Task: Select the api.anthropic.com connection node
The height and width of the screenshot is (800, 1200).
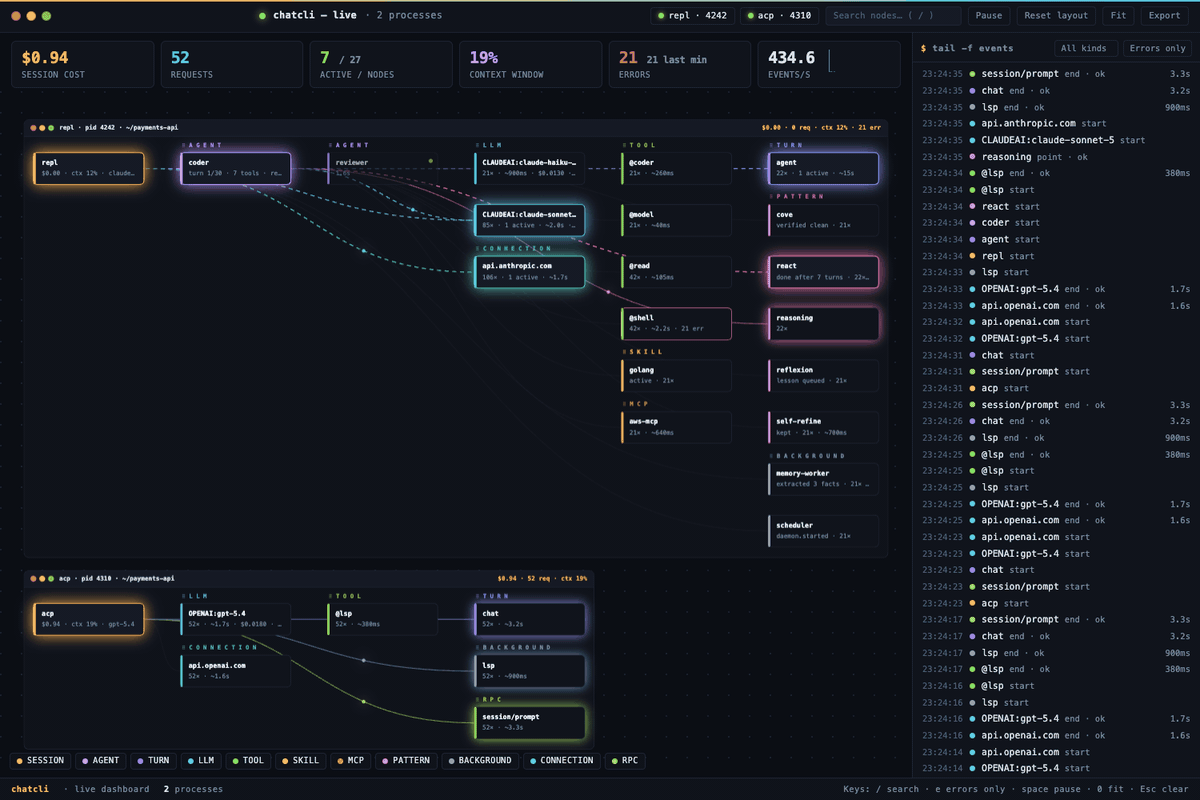Action: (x=529, y=272)
